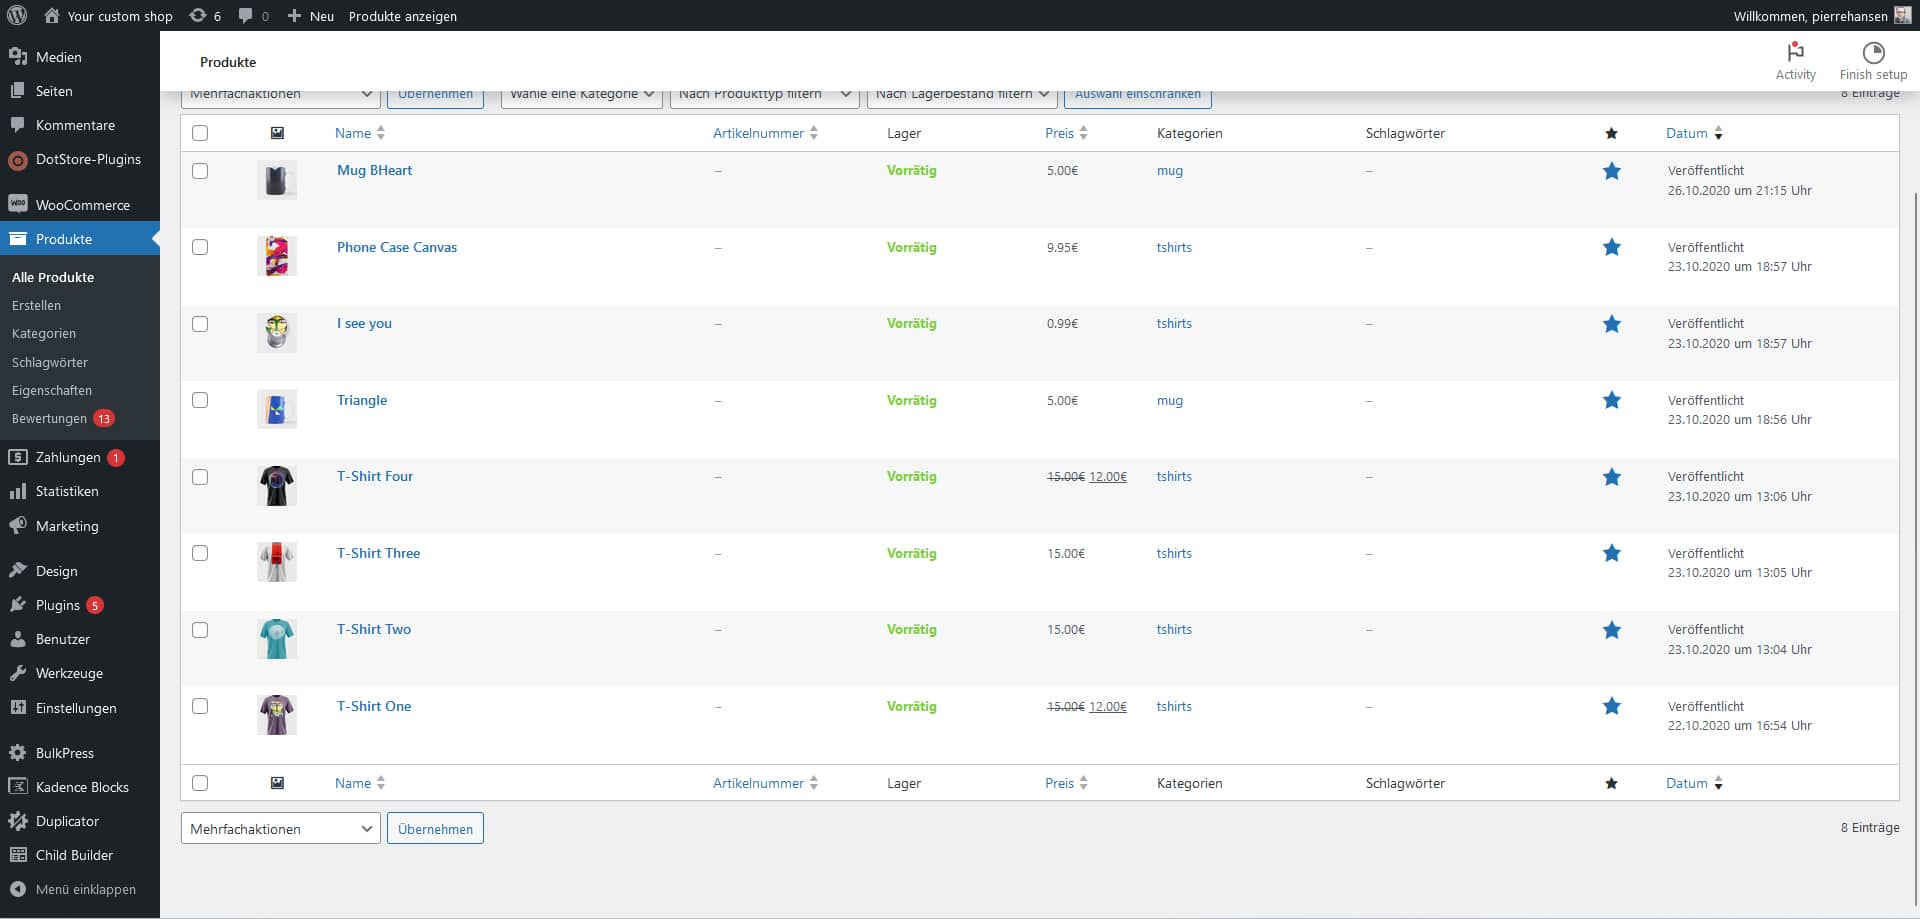Open the WooCommerce sidebar icon
This screenshot has height=919, width=1920.
[x=17, y=204]
